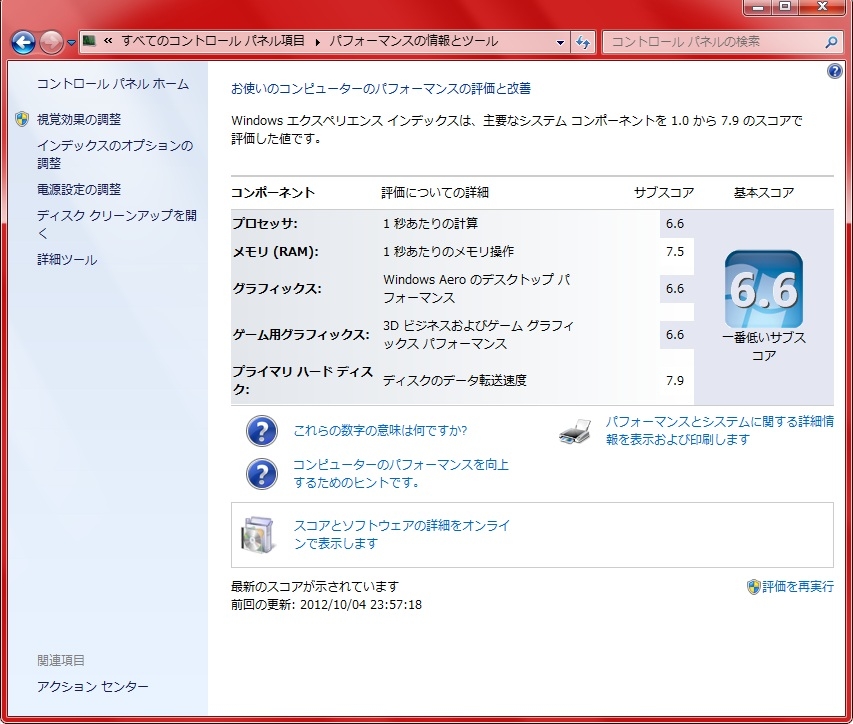Image resolution: width=853 pixels, height=724 pixels.
Task: Click the search magnifier icon
Action: [x=831, y=42]
